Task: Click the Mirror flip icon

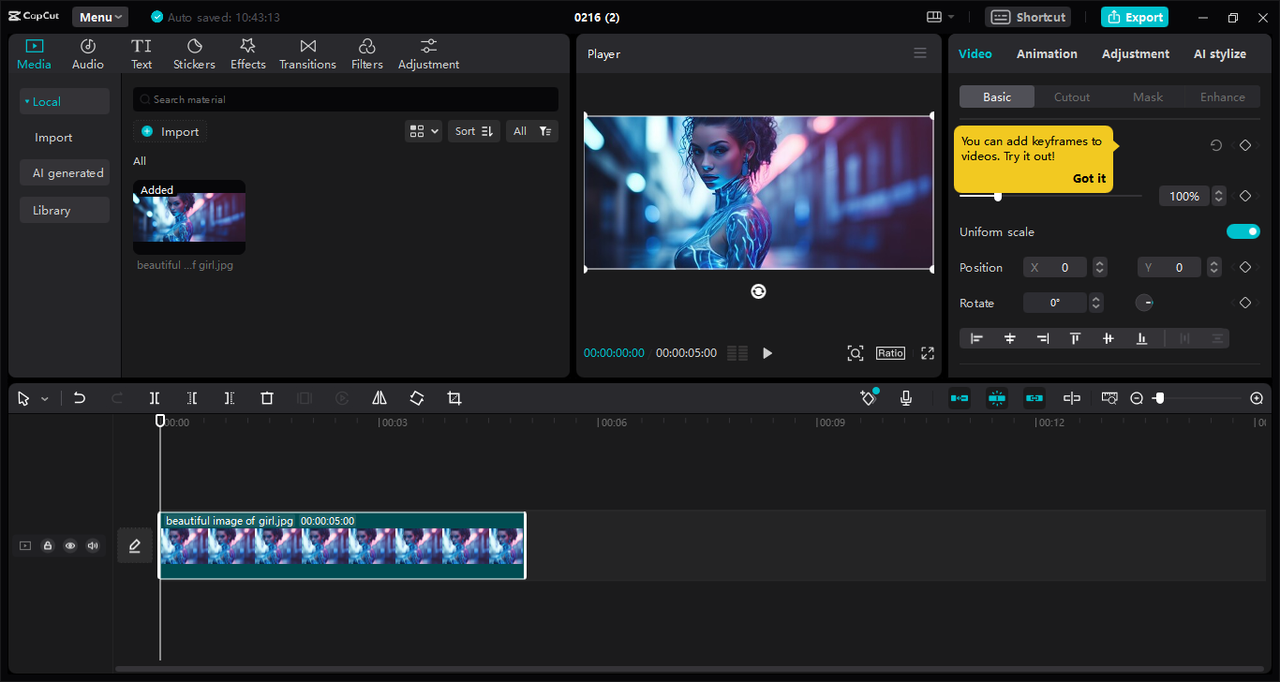Action: tap(379, 398)
